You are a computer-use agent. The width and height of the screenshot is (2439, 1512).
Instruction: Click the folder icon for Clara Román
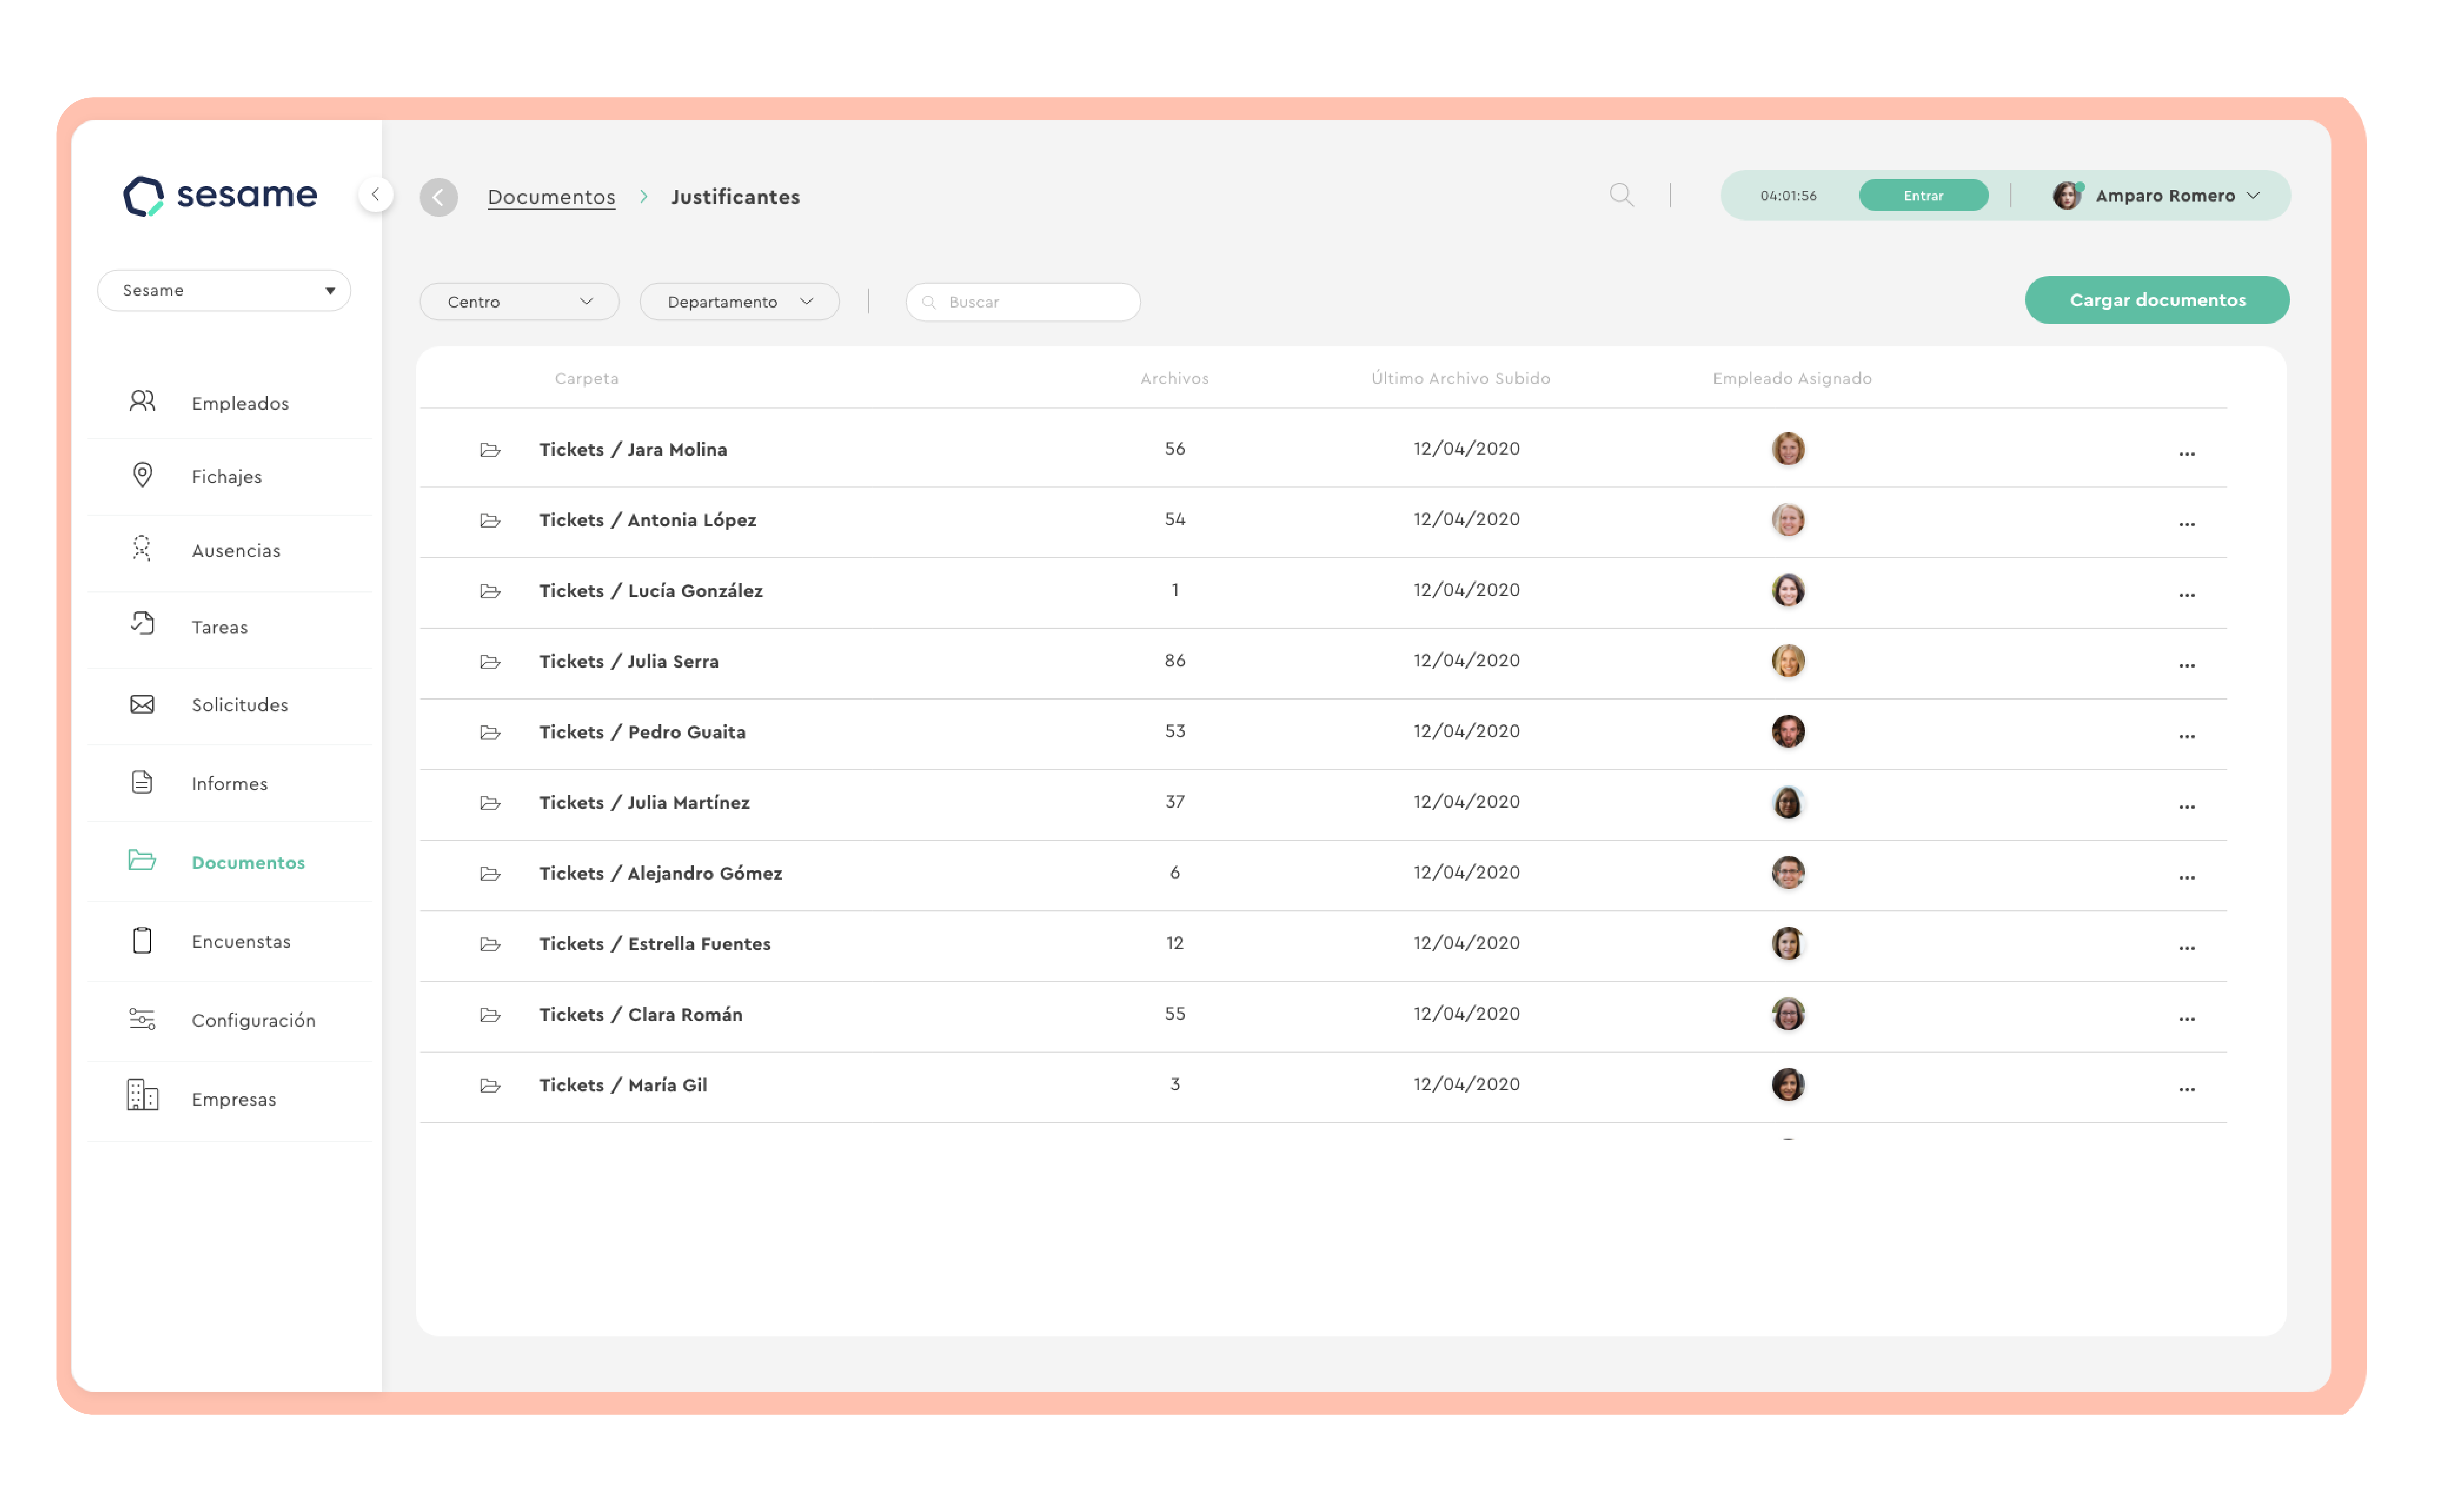(x=490, y=1015)
